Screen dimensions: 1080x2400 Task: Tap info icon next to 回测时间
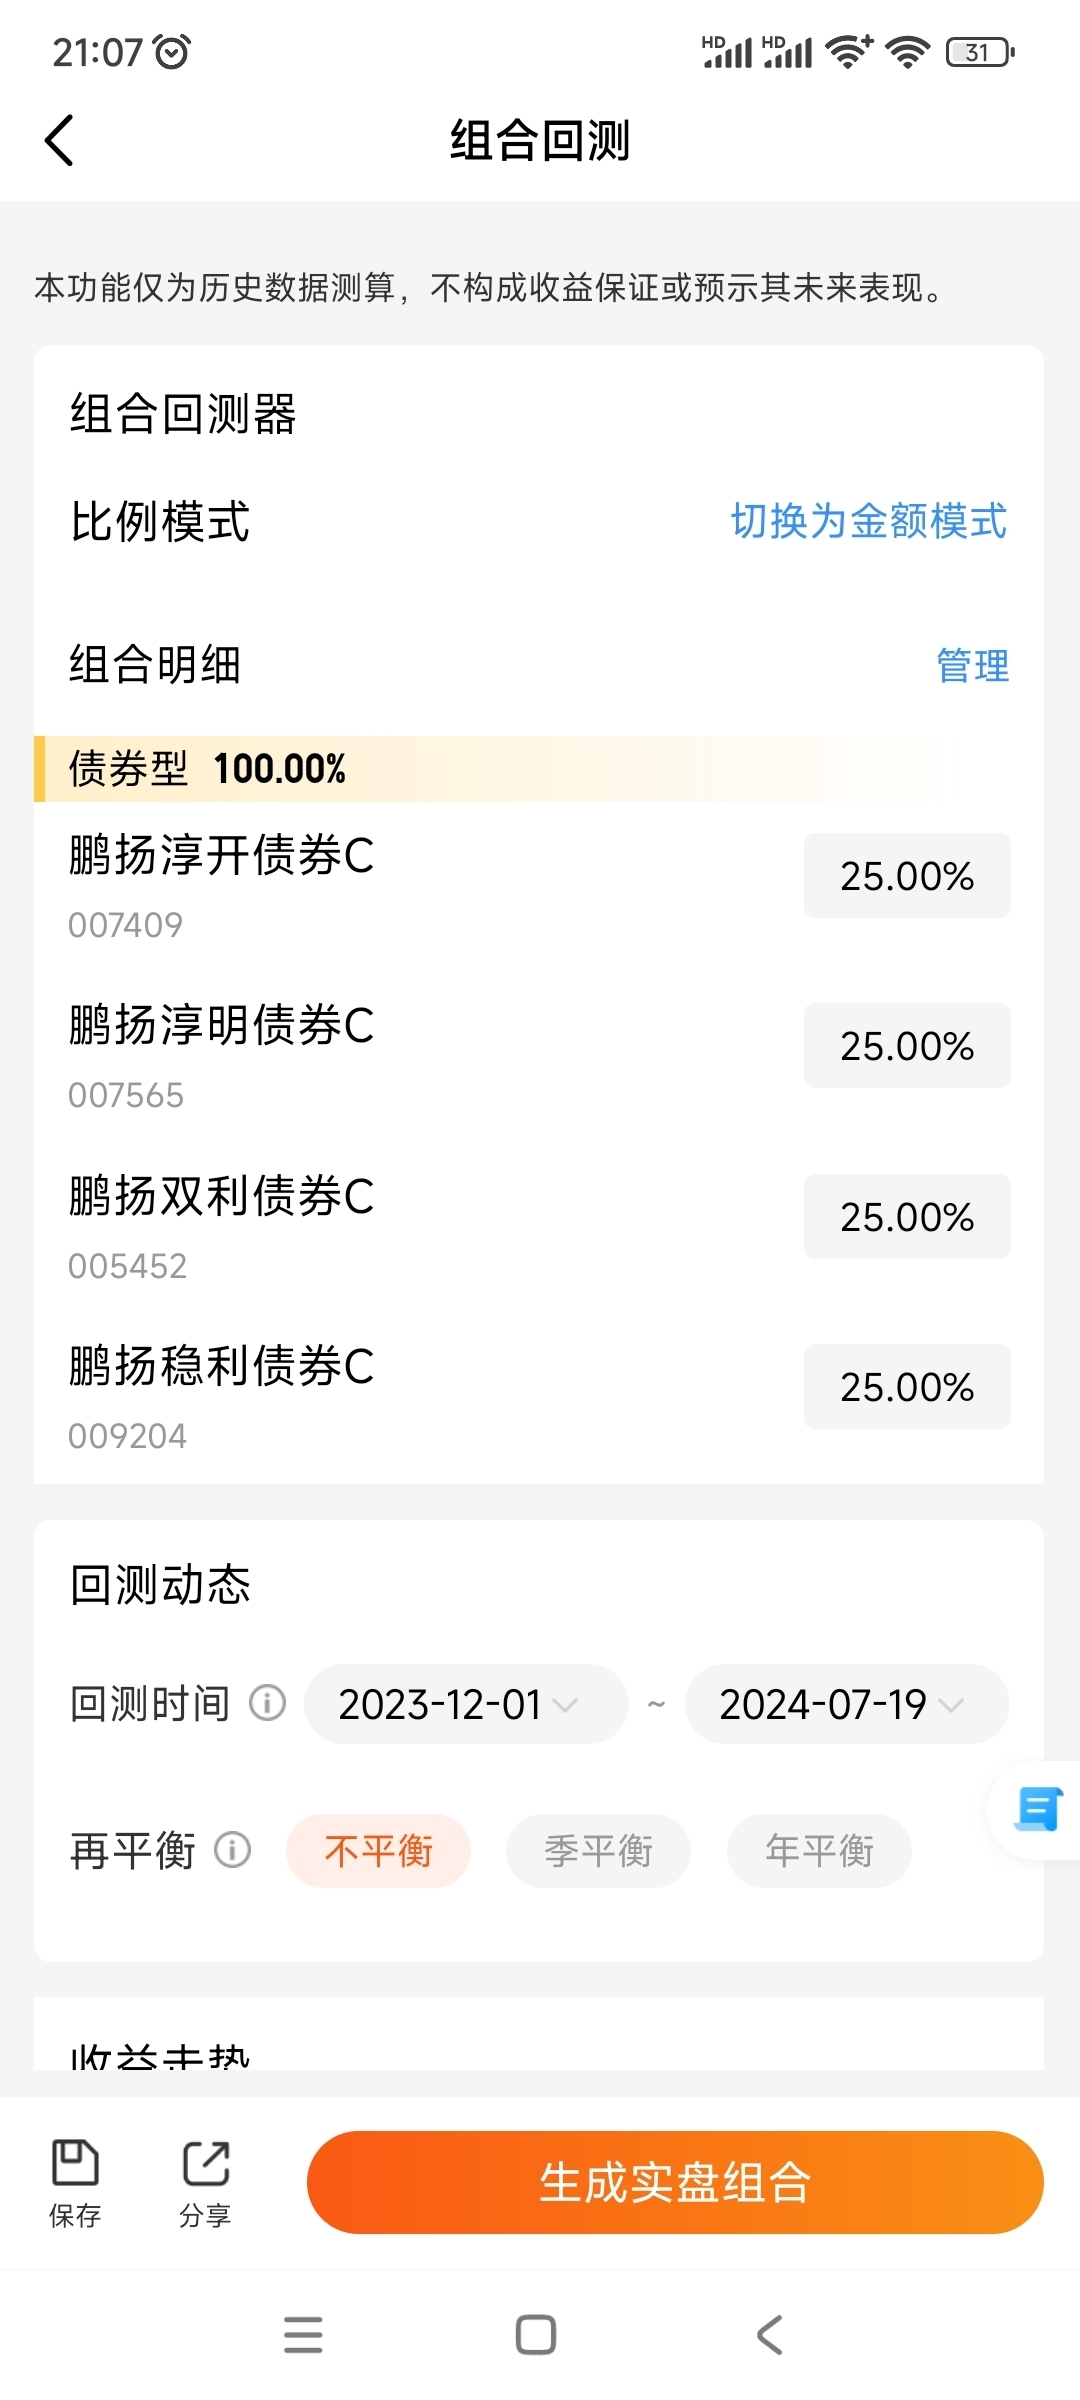click(267, 1703)
